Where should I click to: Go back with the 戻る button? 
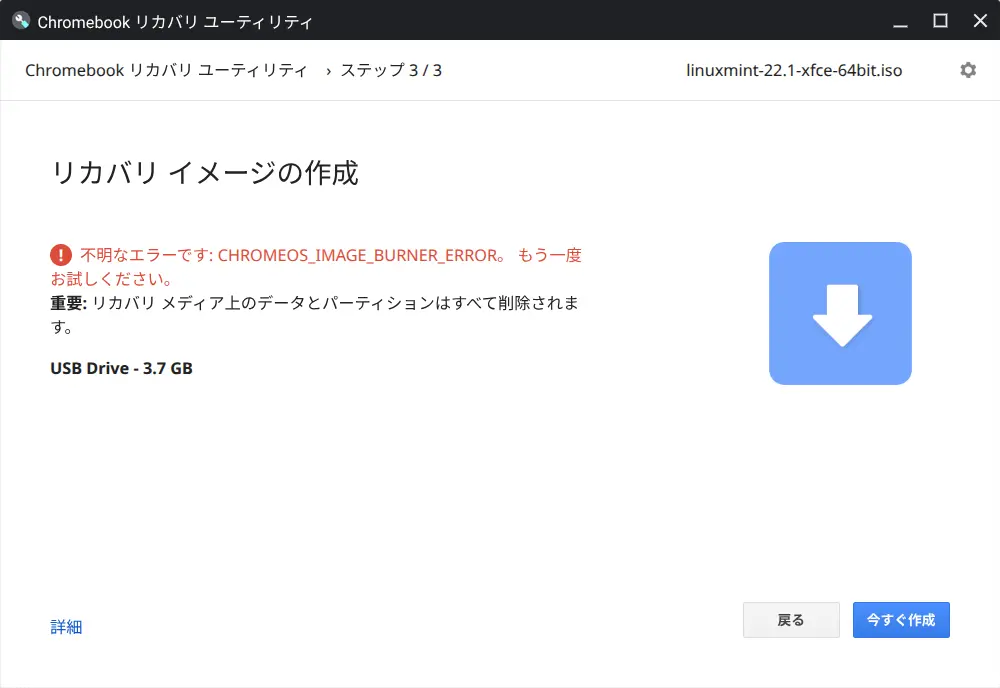(791, 620)
